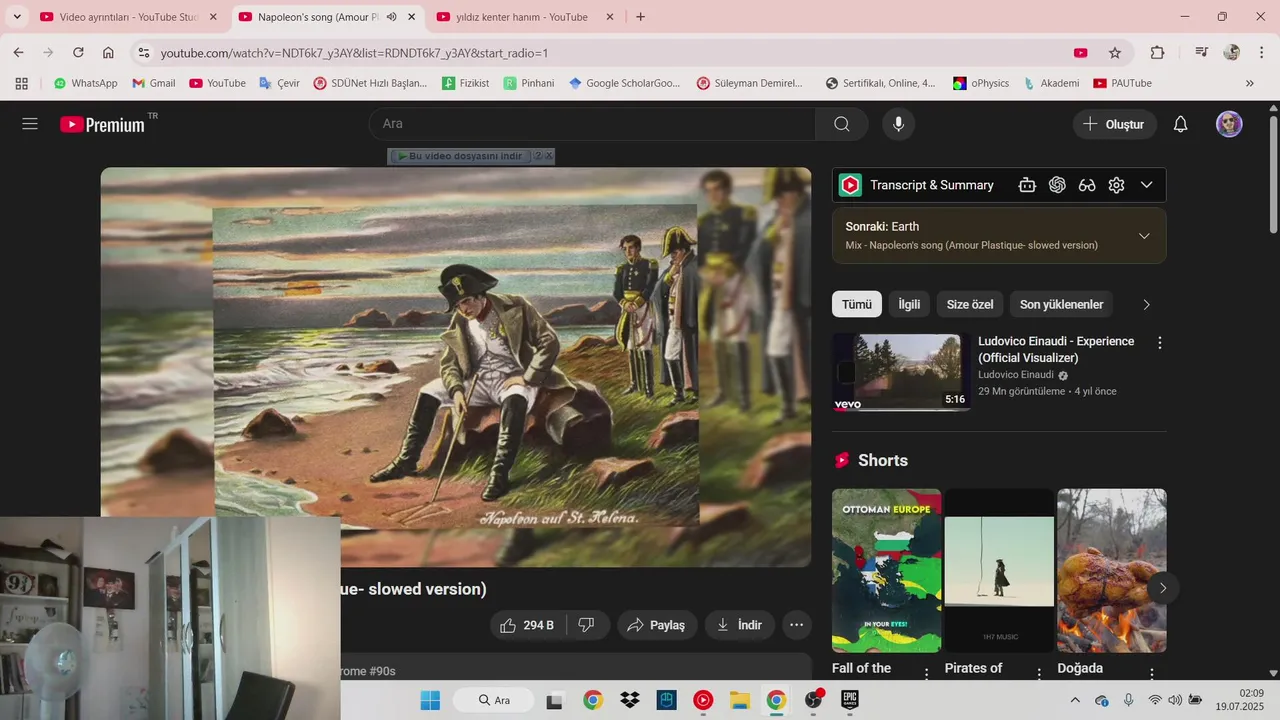Show more filter chips with right arrow
This screenshot has height=720, width=1280.
tap(1147, 305)
